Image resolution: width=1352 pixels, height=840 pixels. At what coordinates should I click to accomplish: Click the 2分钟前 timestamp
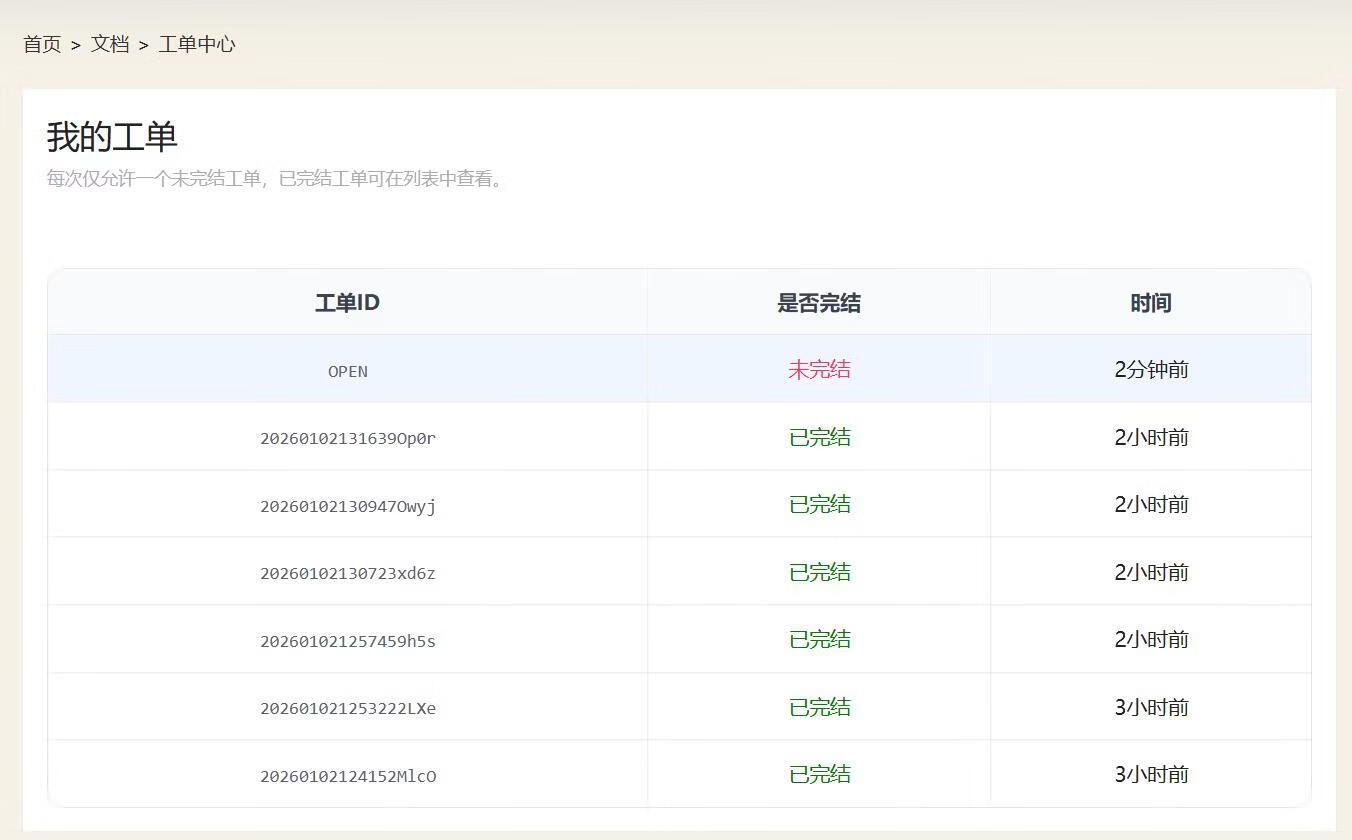point(1151,369)
